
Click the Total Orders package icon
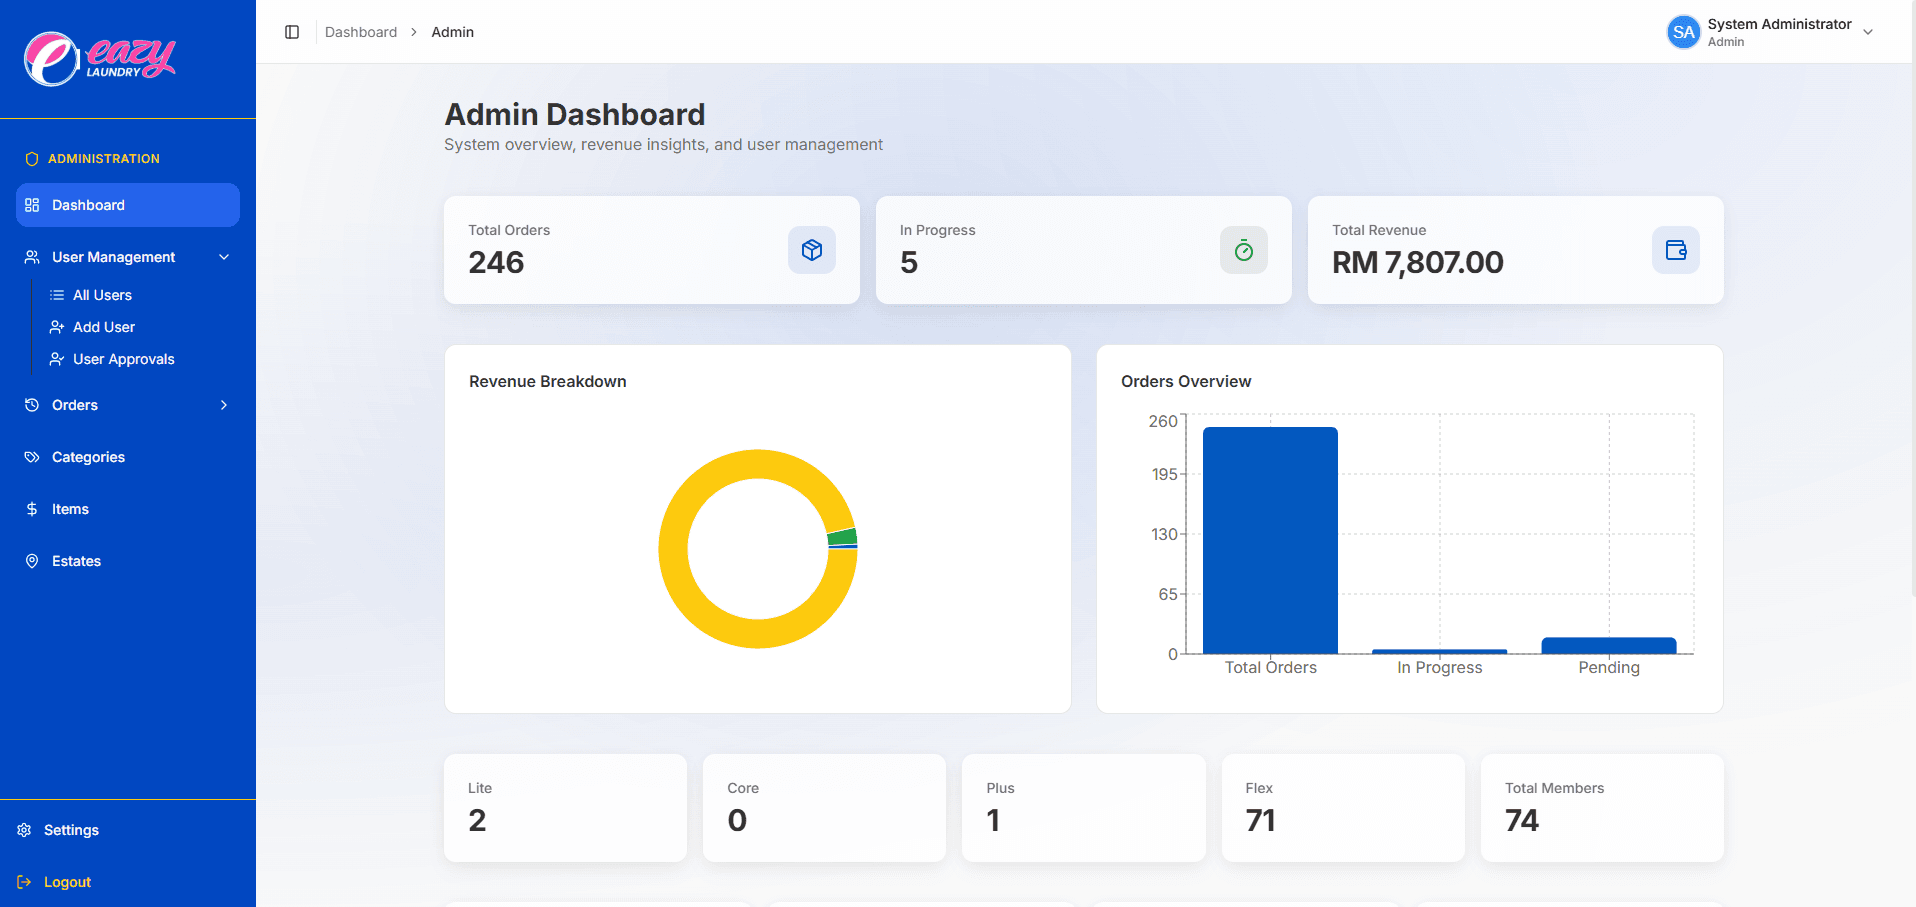(x=811, y=250)
